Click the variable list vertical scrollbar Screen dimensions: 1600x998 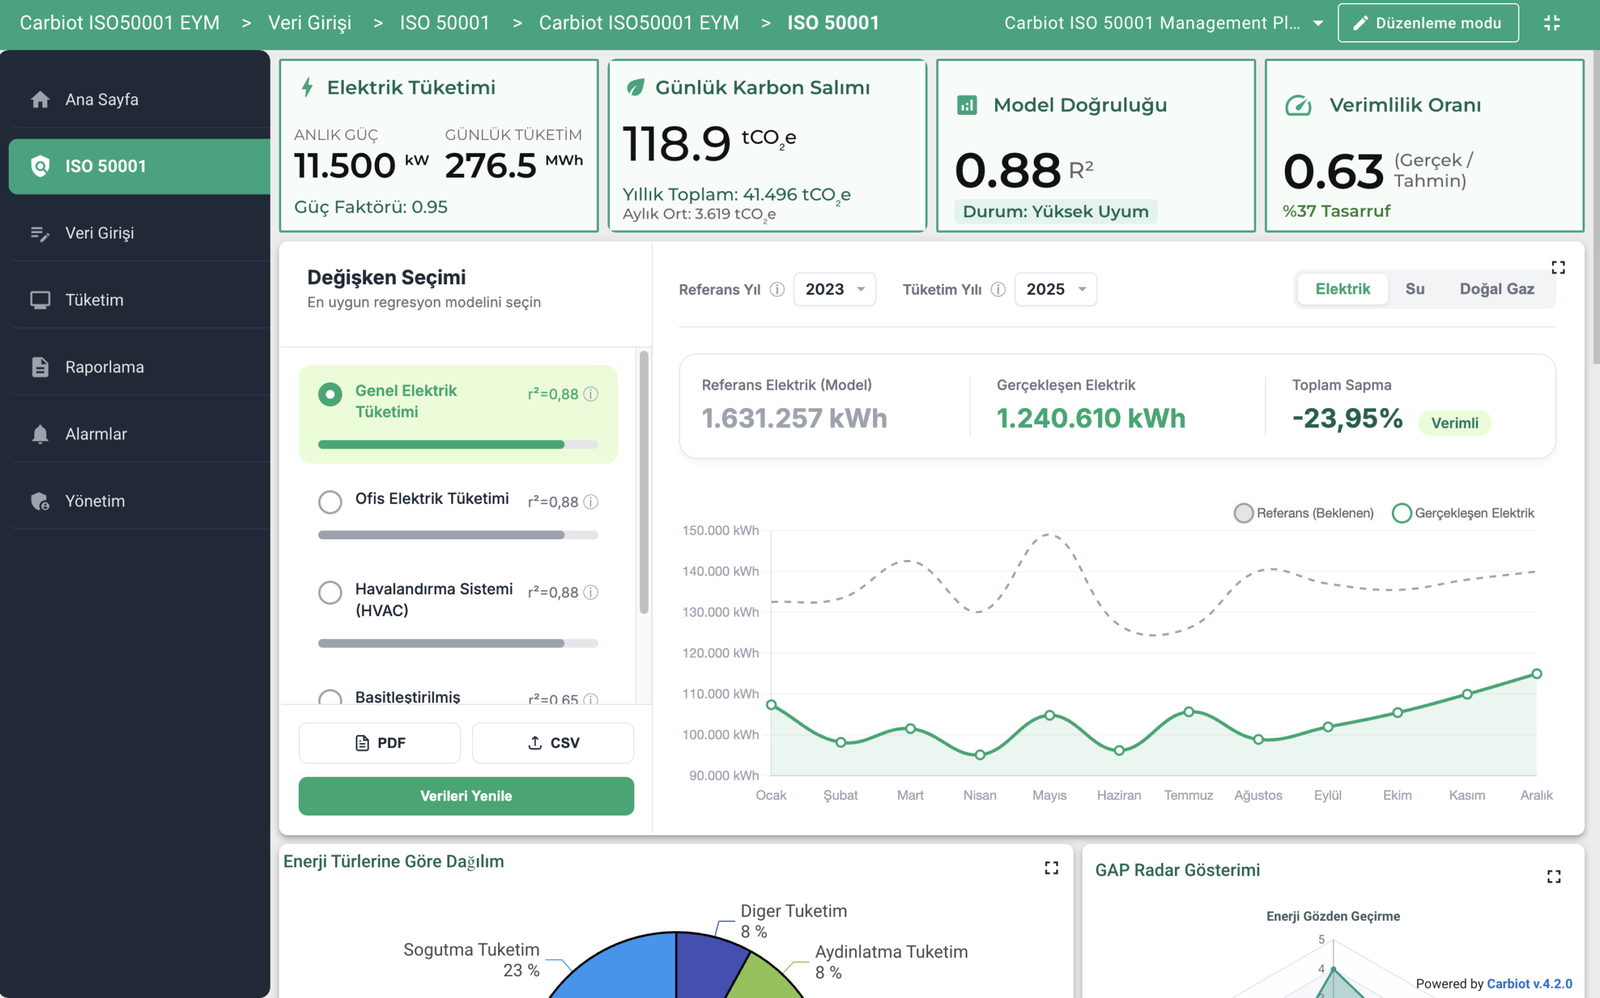(644, 482)
